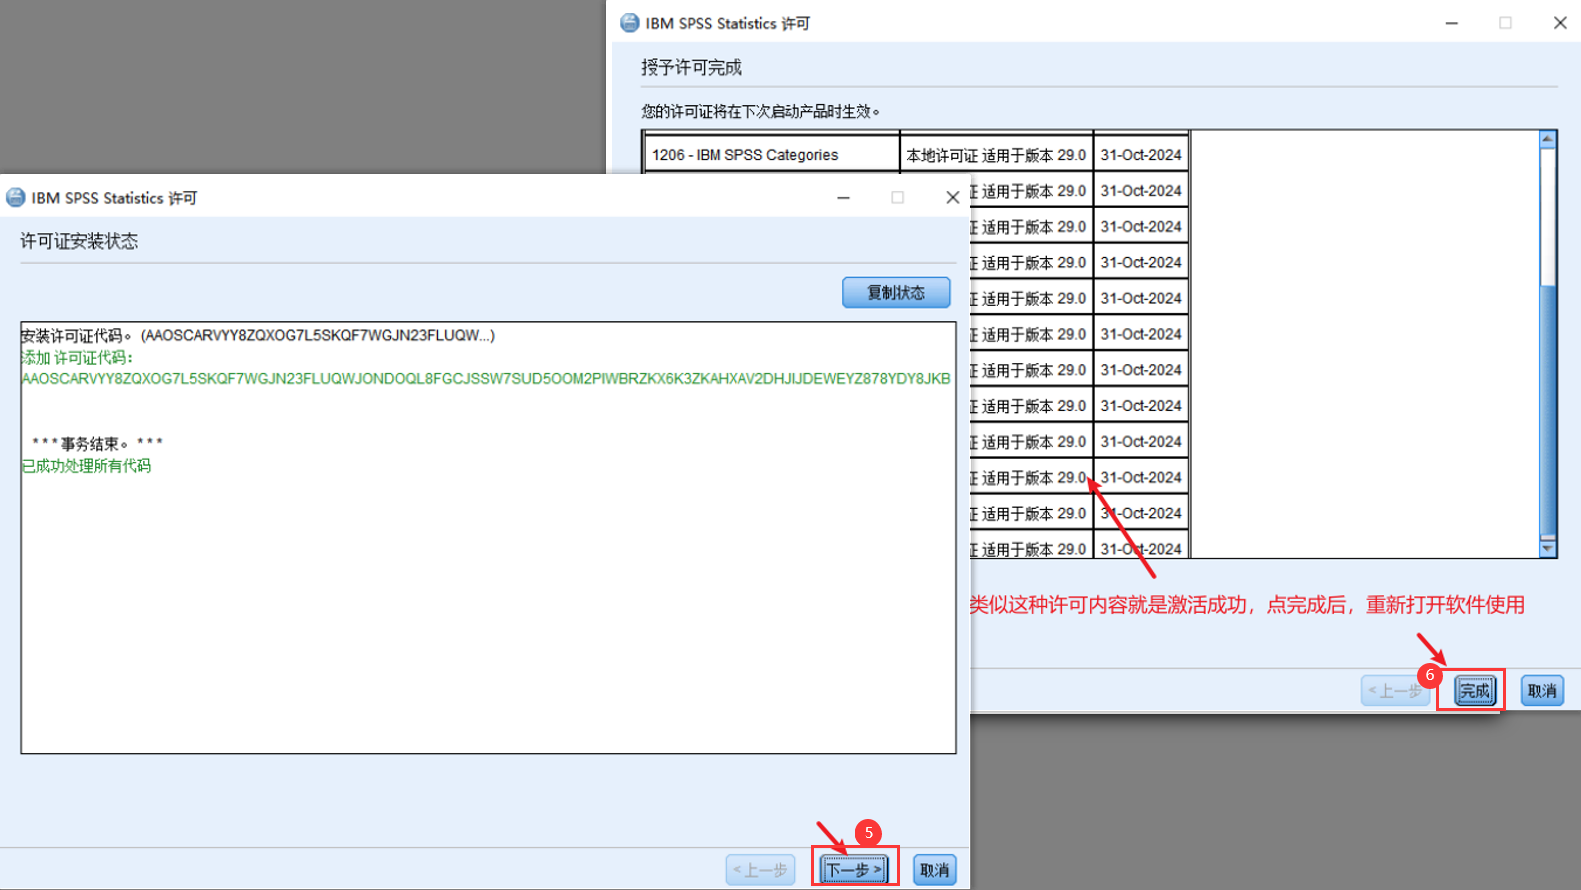Viewport: 1581px width, 890px height.
Task: Click 下一步 to continue license setup
Action: tap(854, 870)
